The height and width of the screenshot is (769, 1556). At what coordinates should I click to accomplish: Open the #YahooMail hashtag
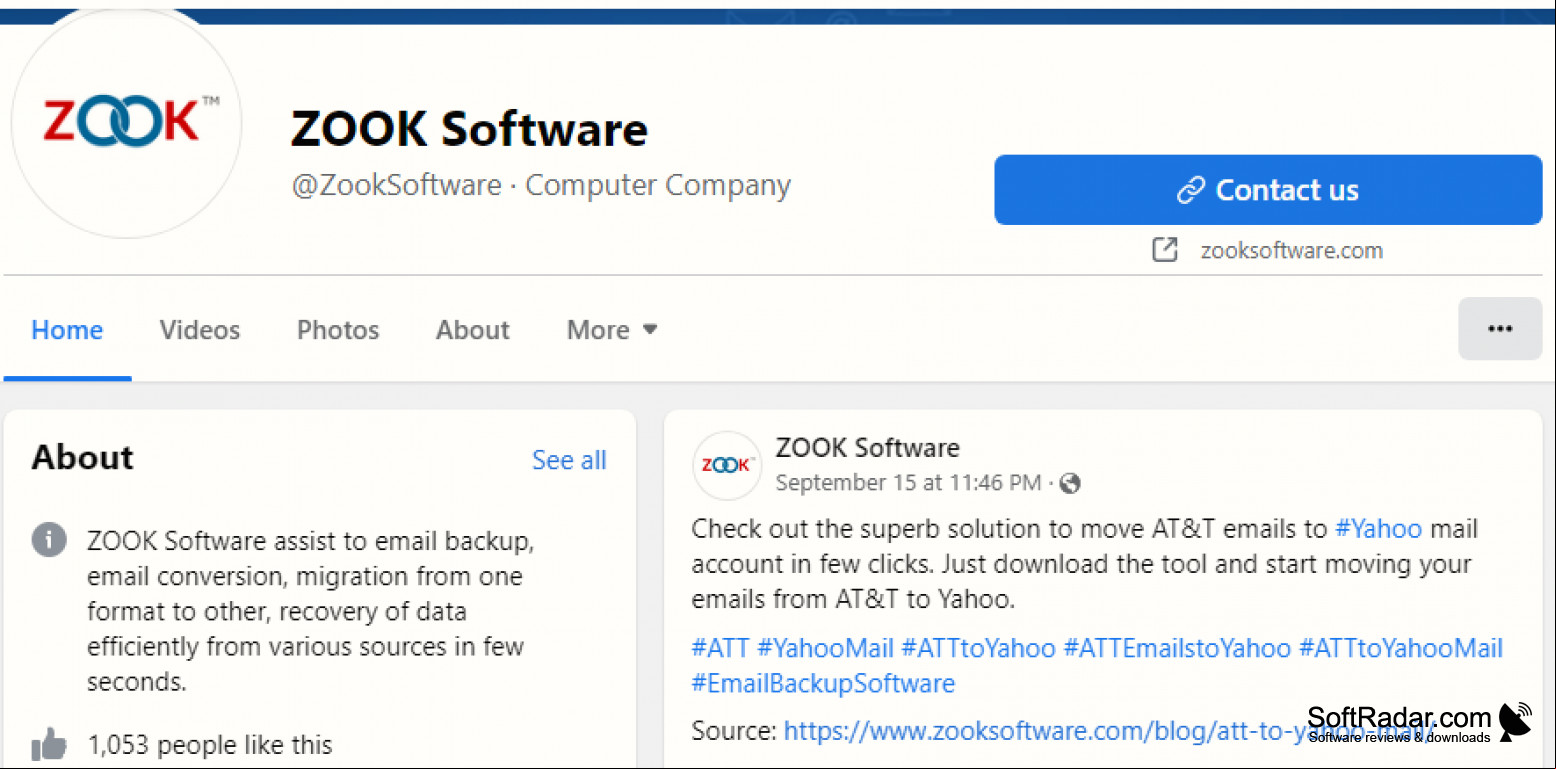click(825, 648)
